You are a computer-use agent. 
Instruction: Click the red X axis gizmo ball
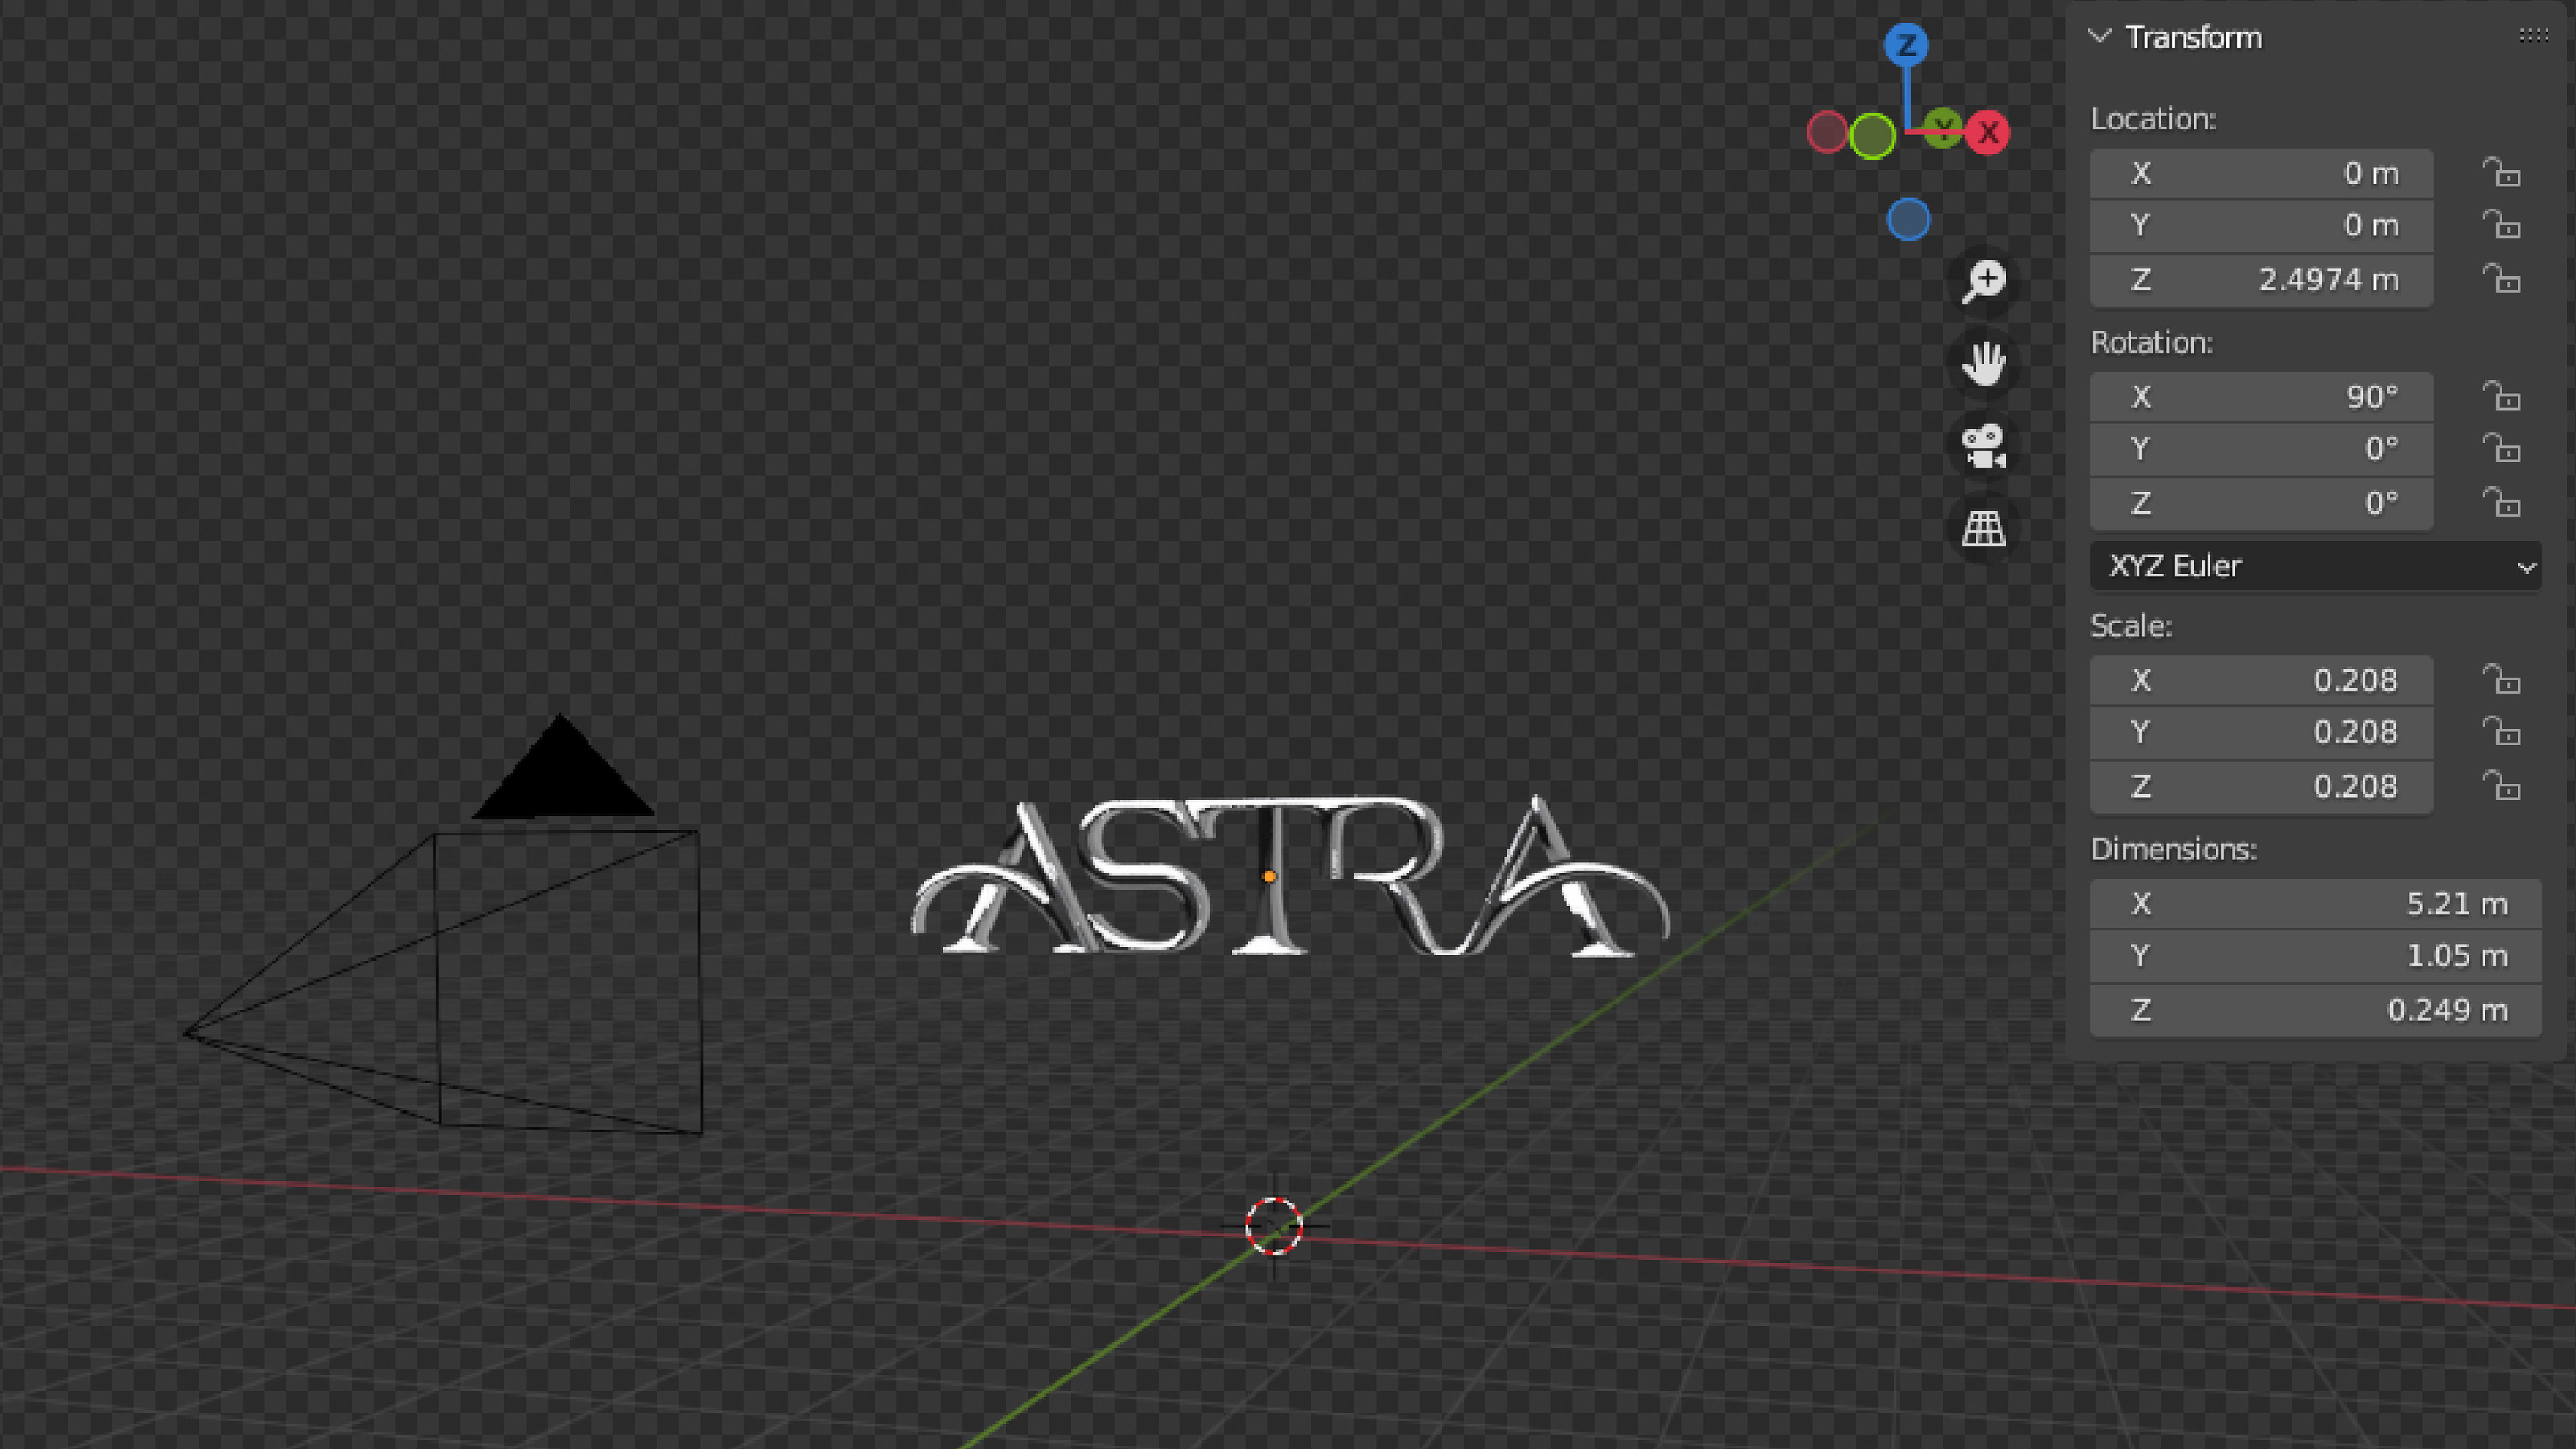click(1988, 132)
